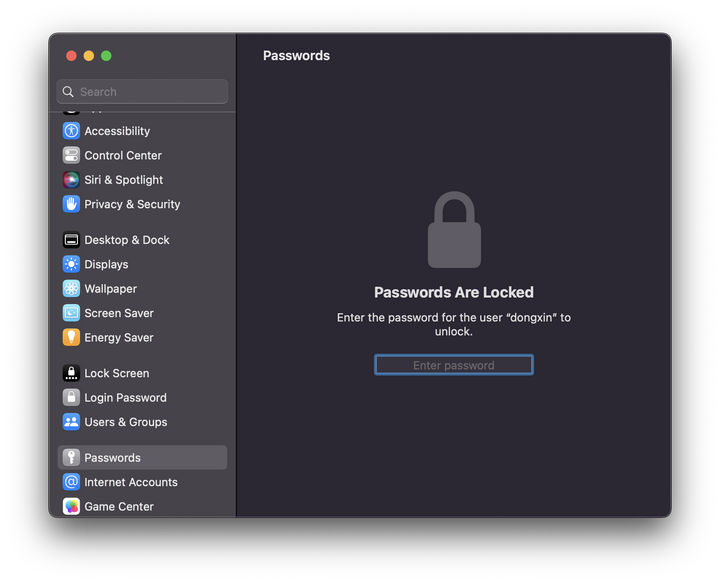Viewport: 720px width, 582px height.
Task: Open Accessibility settings icon
Action: click(x=71, y=131)
